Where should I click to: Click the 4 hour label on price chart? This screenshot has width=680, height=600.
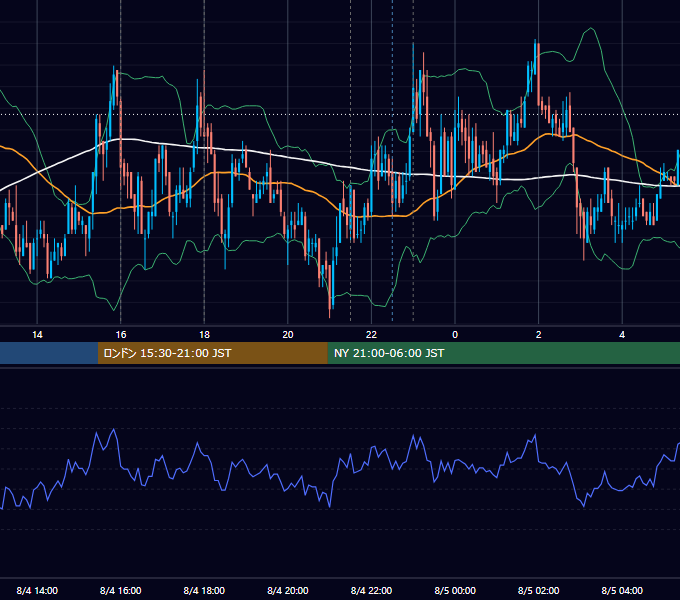click(x=622, y=335)
